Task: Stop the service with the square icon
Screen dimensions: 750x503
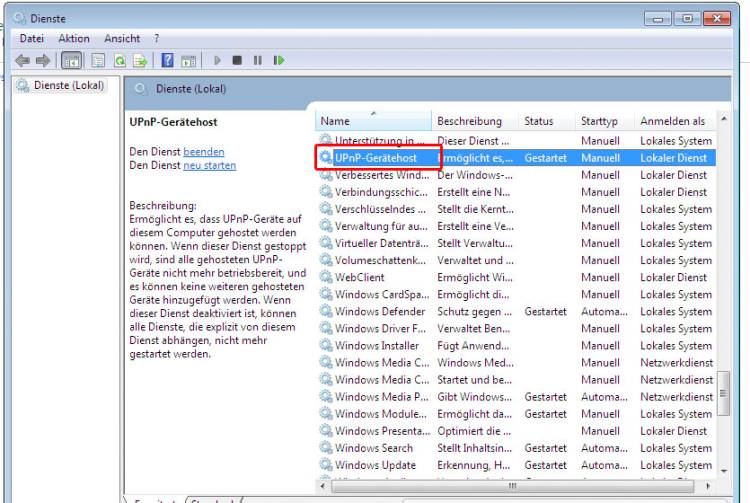Action: click(x=237, y=60)
